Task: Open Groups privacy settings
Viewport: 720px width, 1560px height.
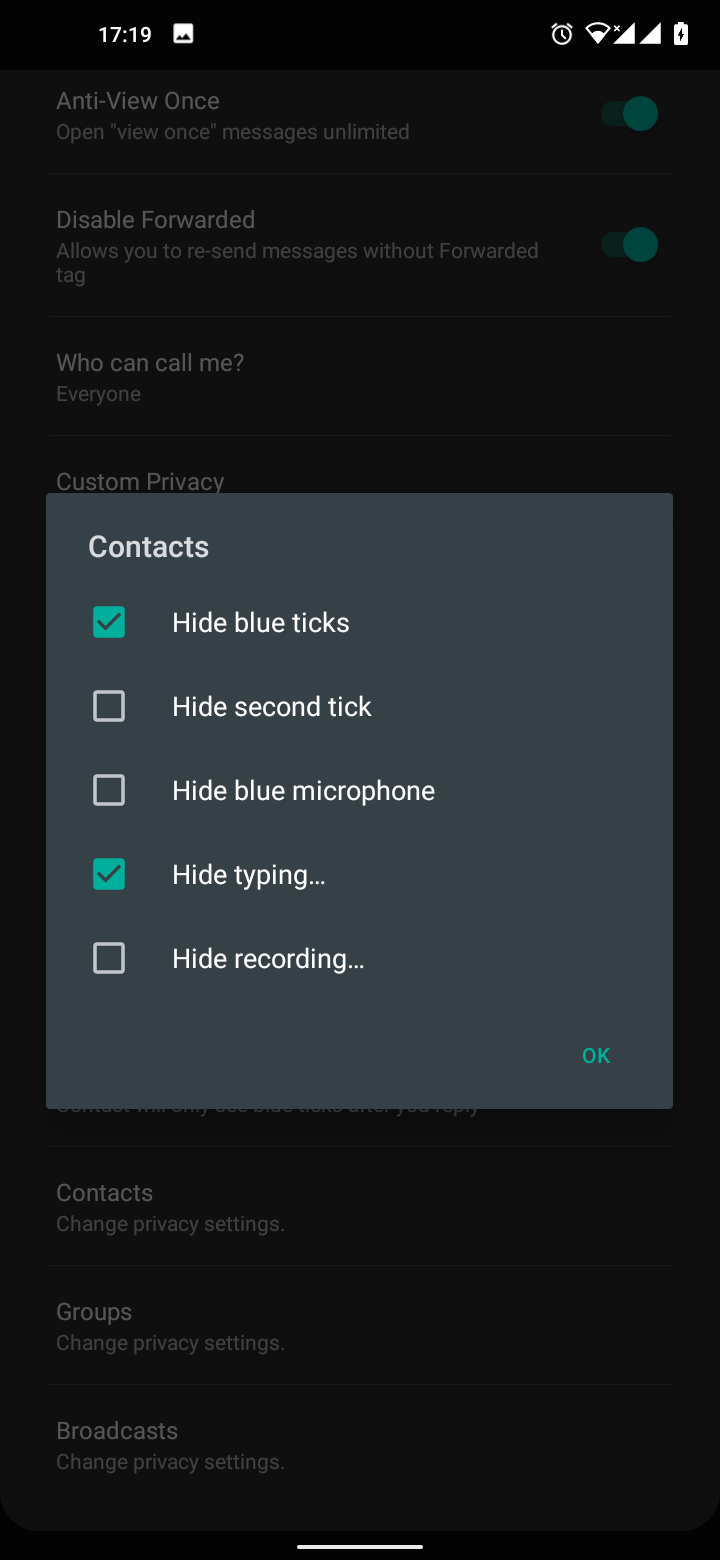Action: click(x=170, y=1325)
